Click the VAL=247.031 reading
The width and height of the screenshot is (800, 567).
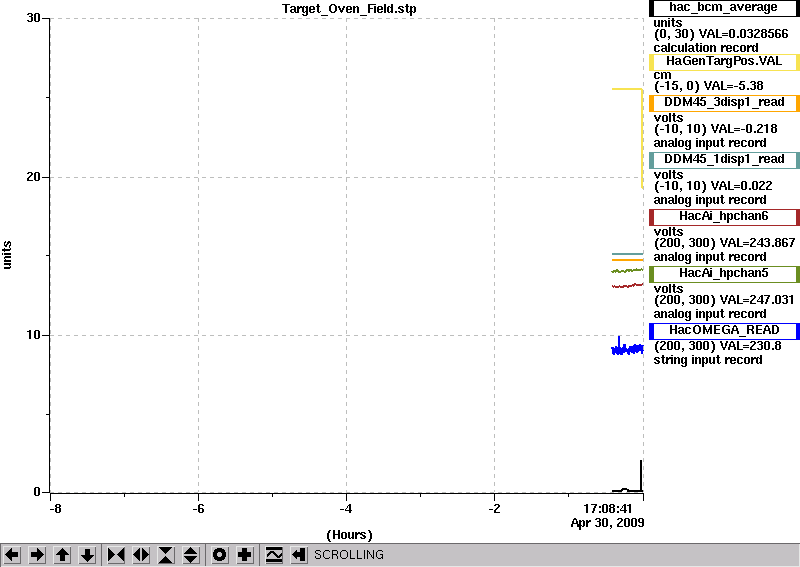757,300
